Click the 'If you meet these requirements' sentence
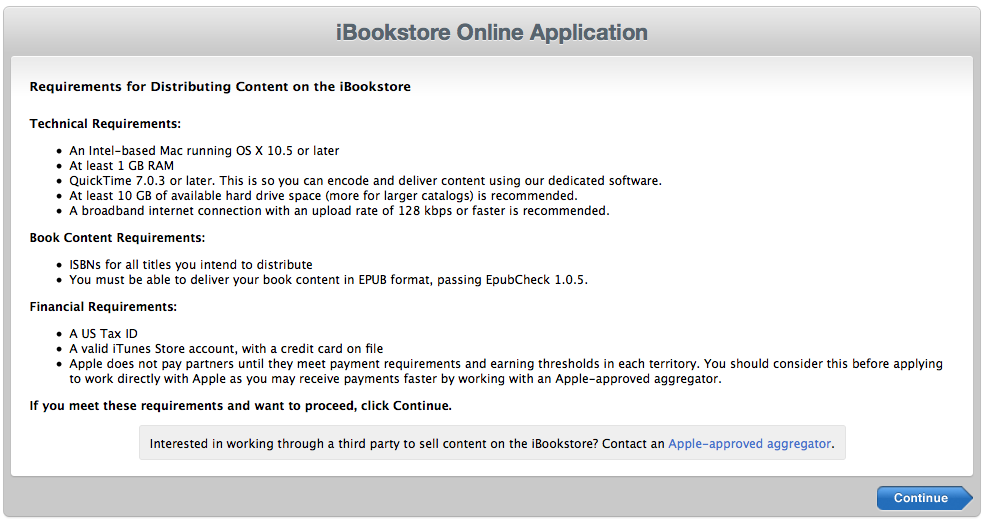This screenshot has width=990, height=524. click(240, 406)
